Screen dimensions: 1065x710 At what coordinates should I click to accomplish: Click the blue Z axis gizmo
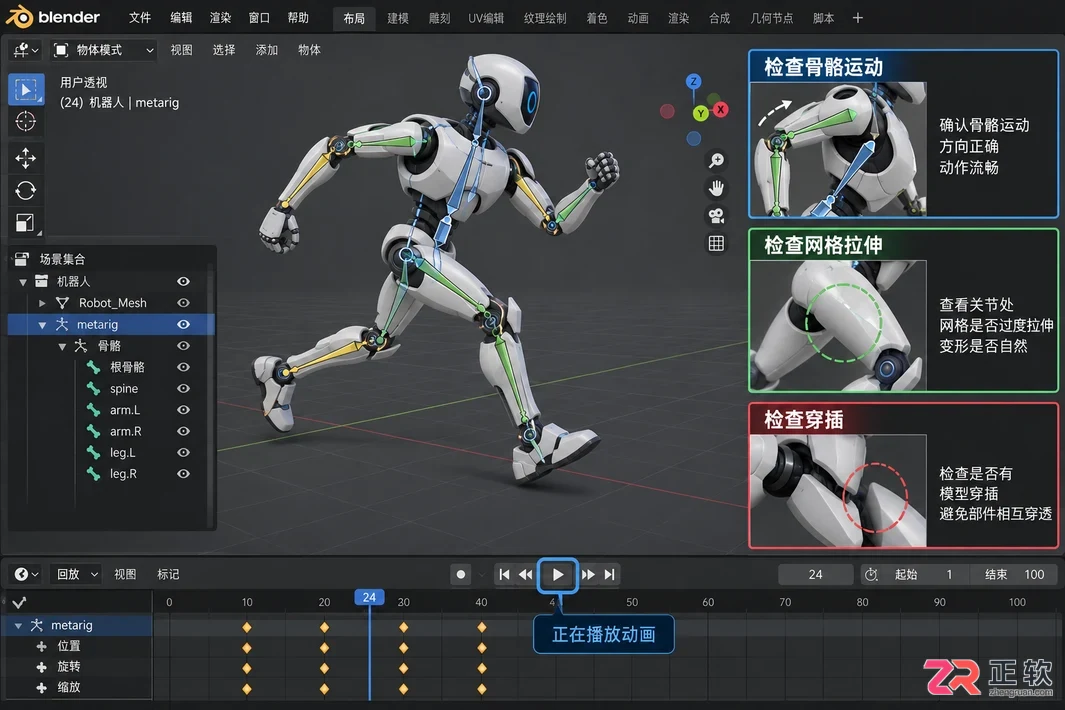point(693,82)
